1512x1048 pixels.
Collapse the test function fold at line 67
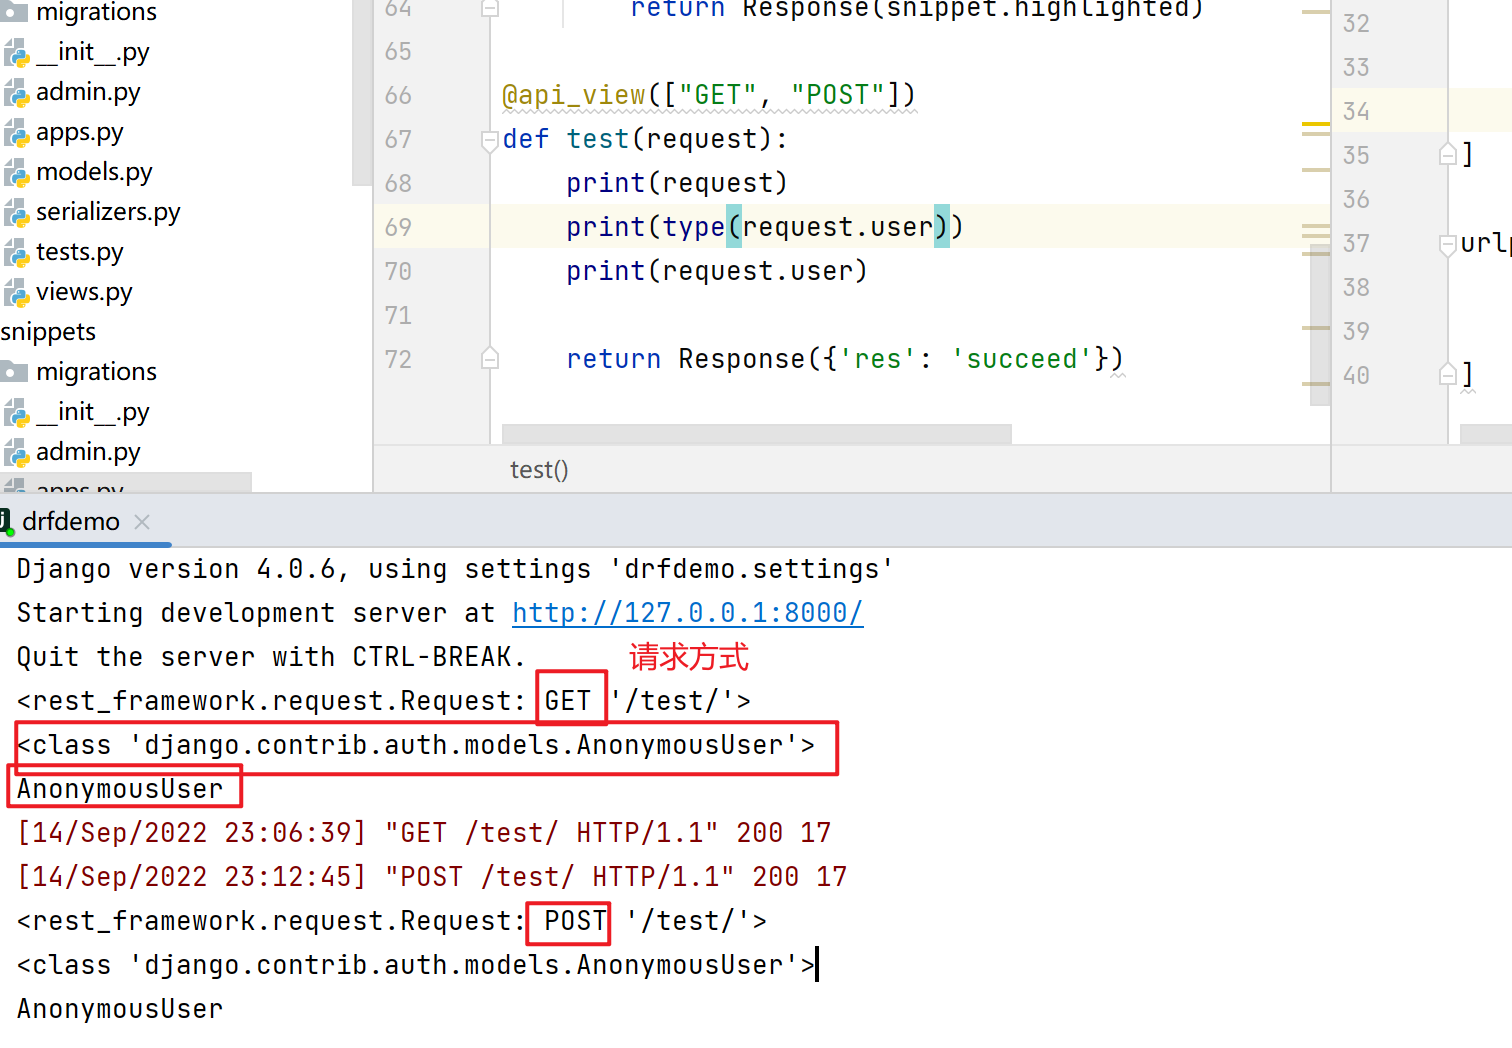(x=490, y=140)
